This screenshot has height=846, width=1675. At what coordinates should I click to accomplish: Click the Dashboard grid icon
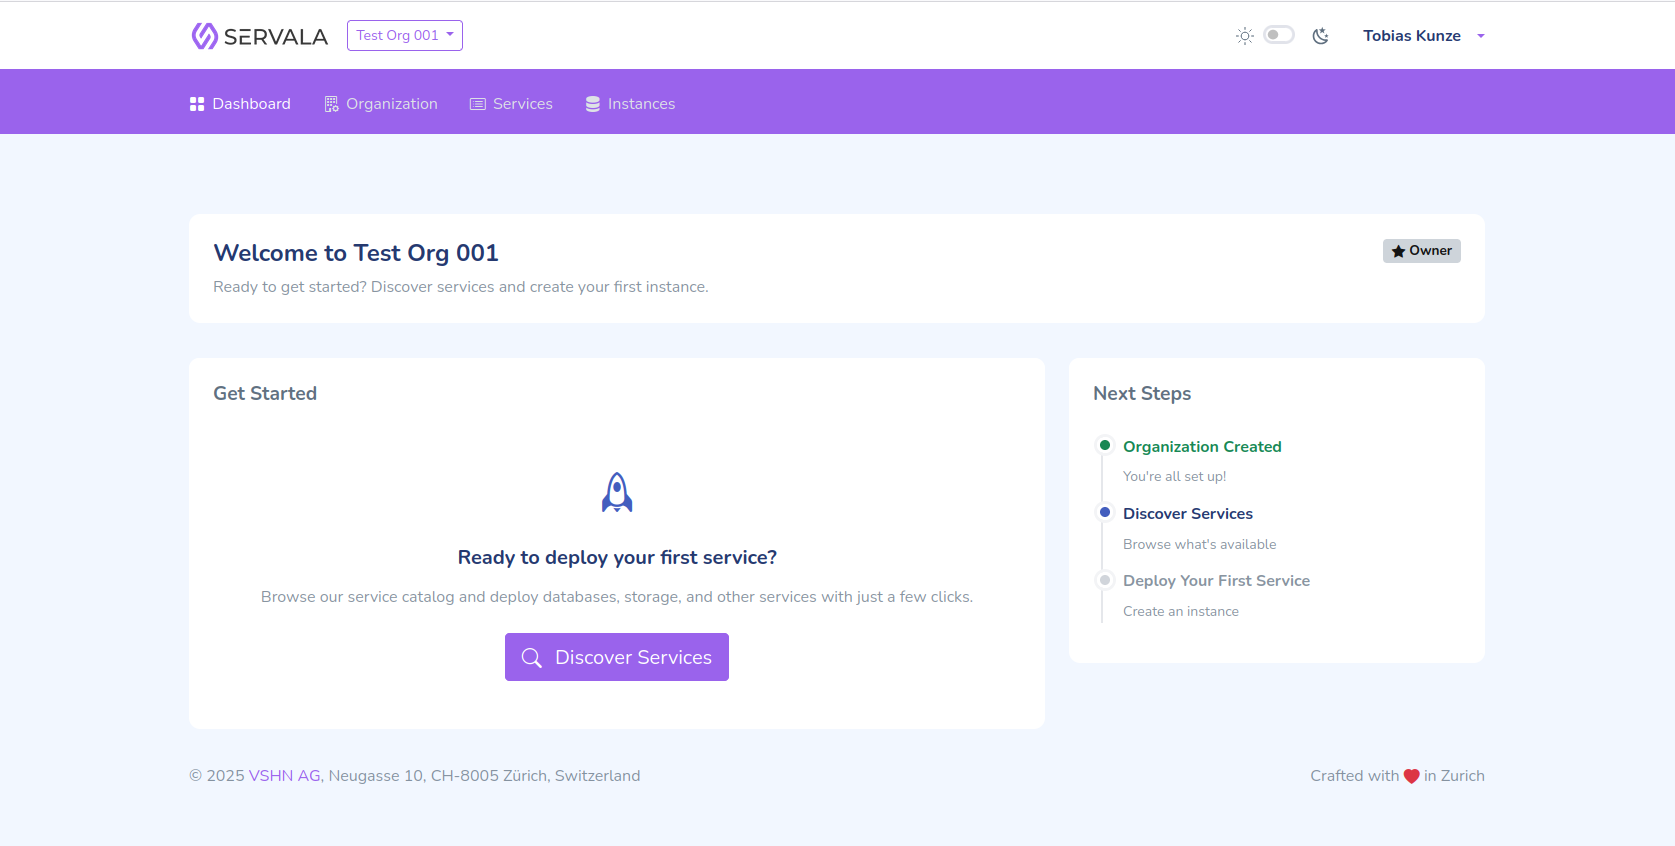pos(197,104)
